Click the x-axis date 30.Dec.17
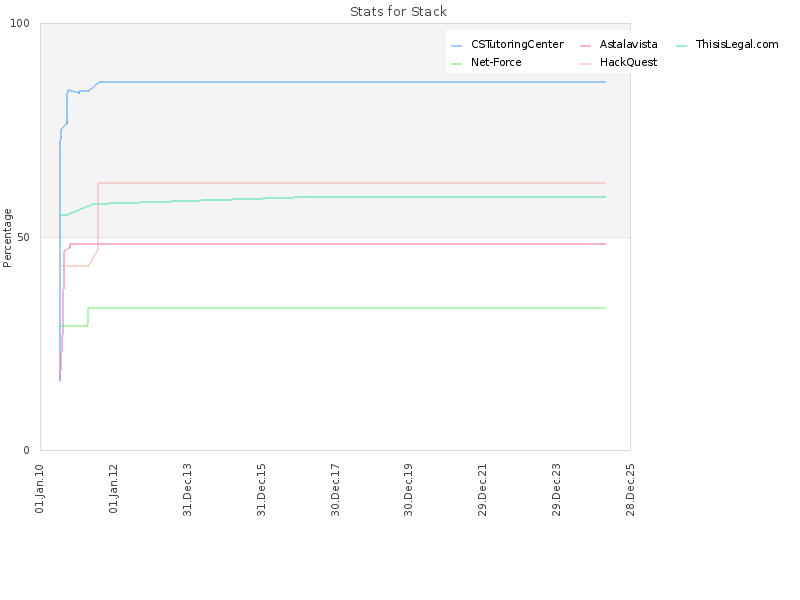The image size is (800, 600). pos(335,489)
